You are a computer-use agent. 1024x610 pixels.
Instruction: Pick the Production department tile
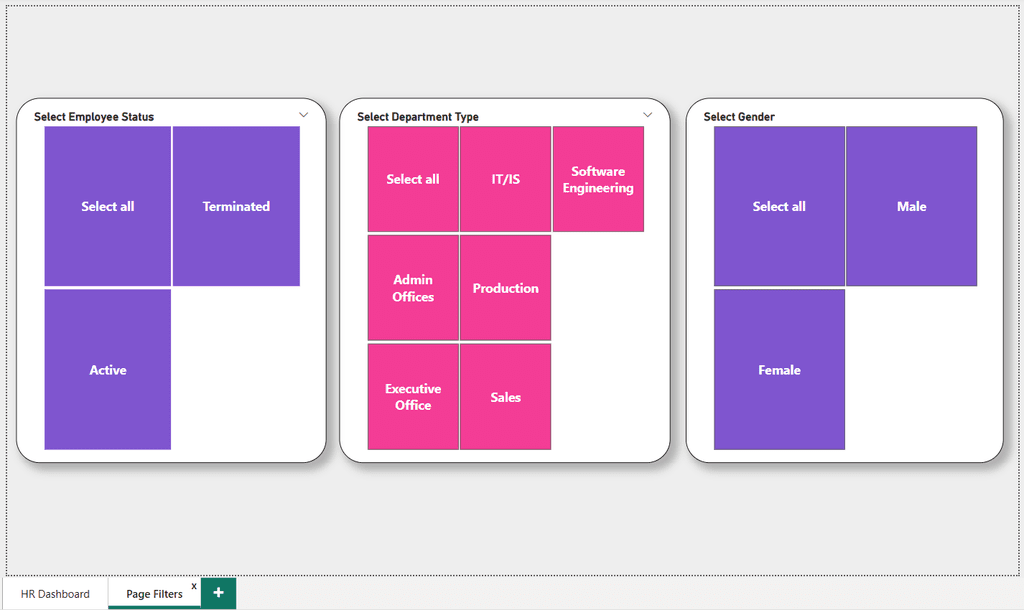(505, 288)
